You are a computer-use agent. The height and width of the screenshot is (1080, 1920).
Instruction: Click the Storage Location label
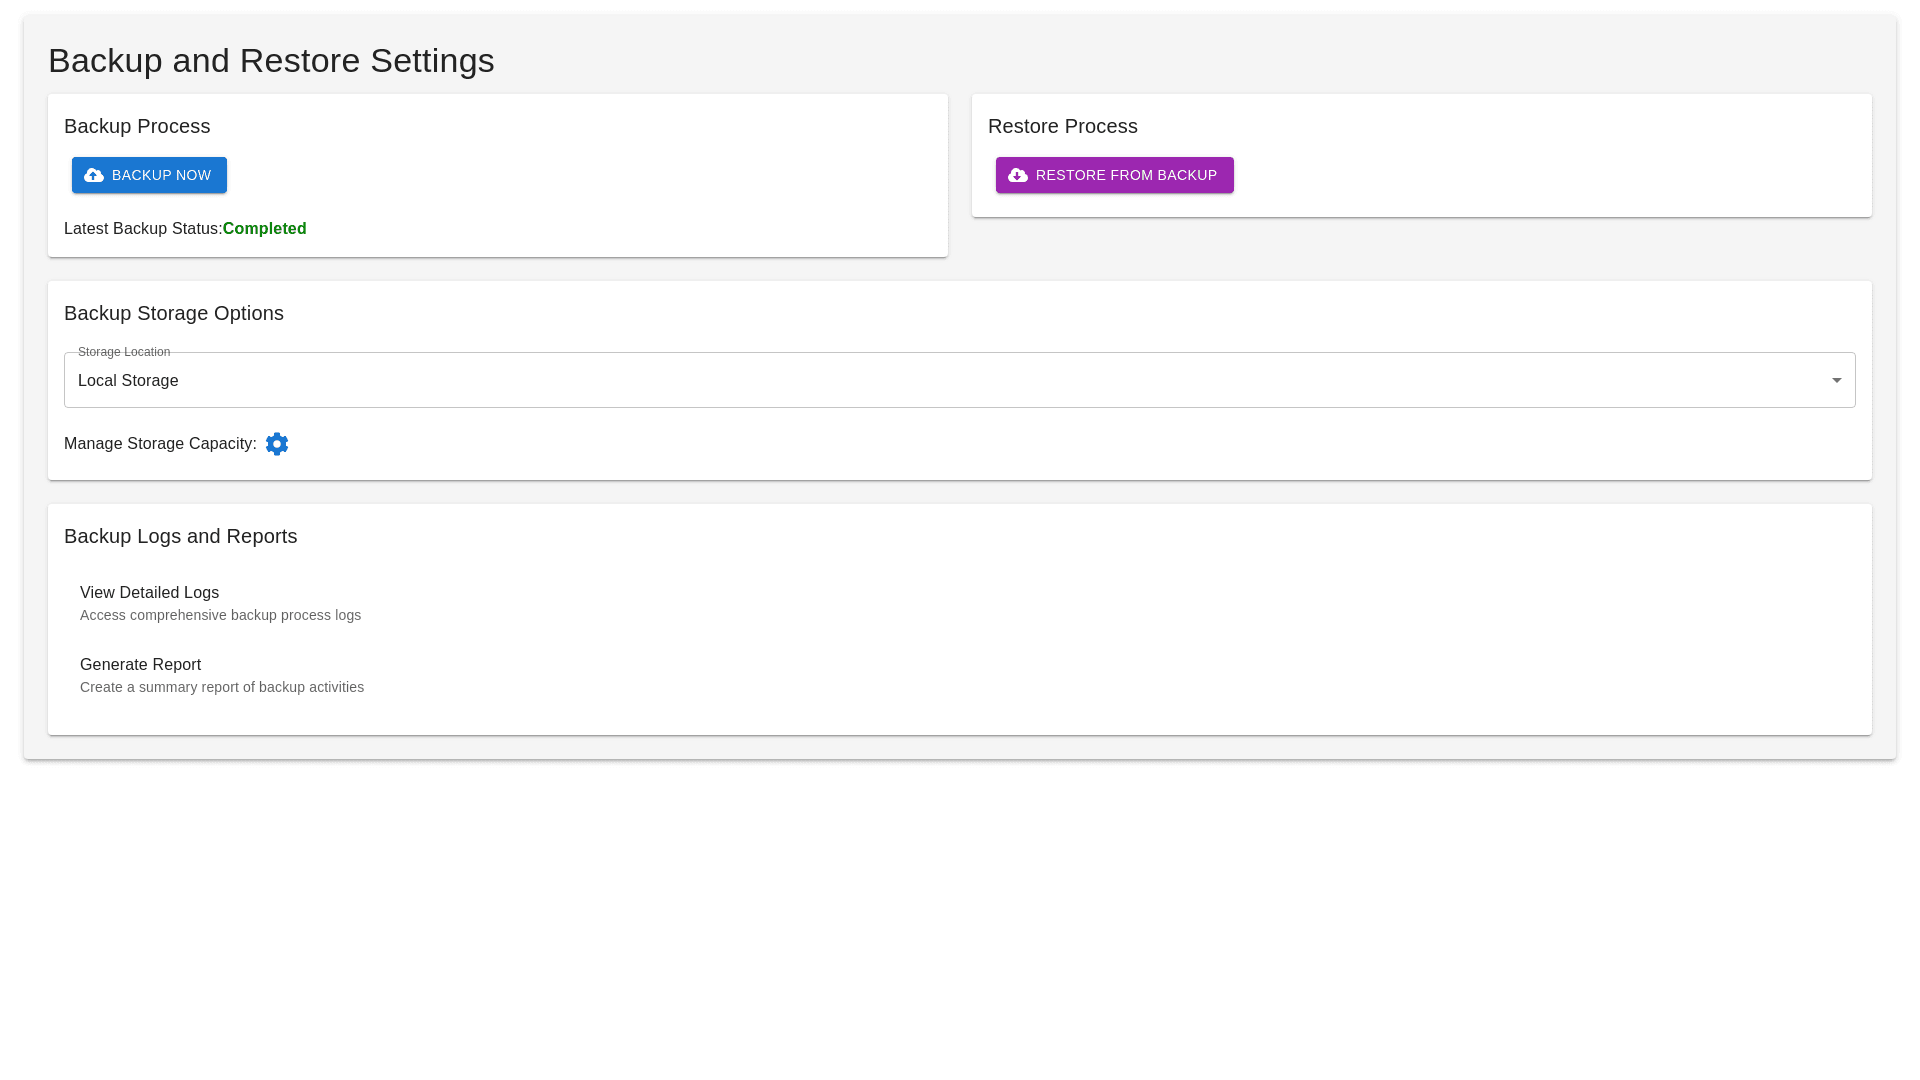point(124,352)
